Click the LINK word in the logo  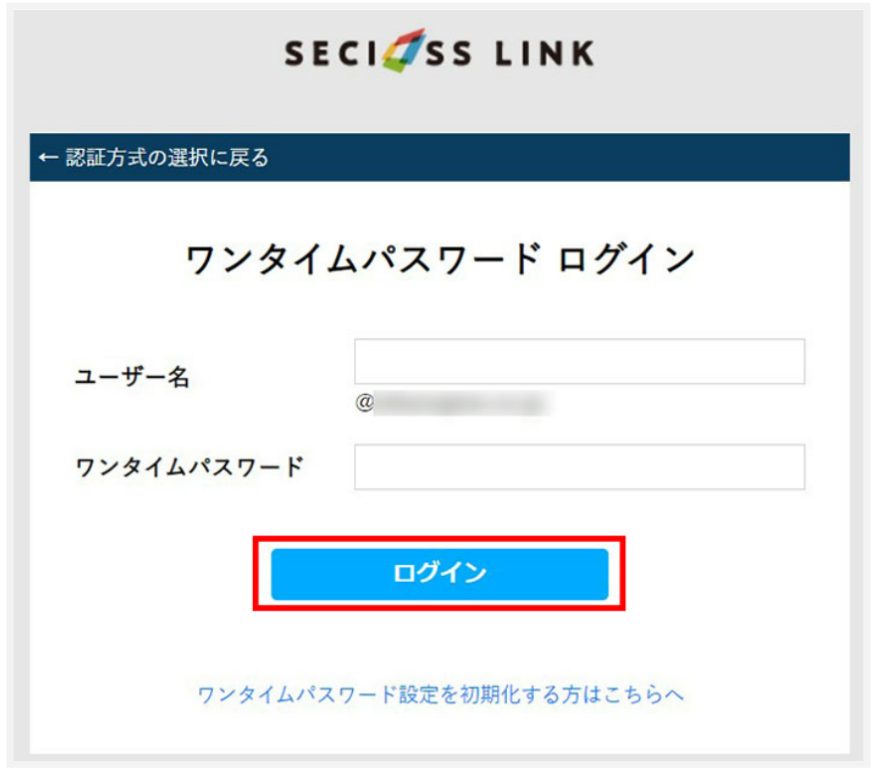pyautogui.click(x=545, y=54)
